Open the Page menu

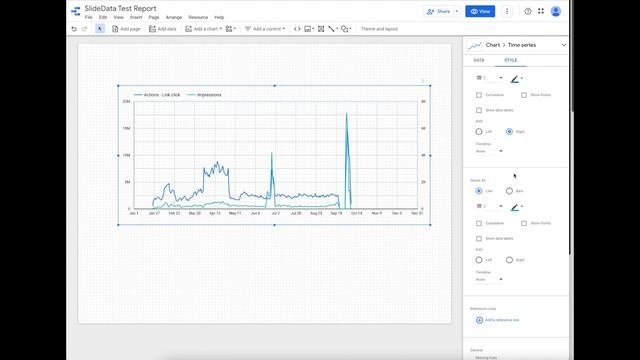pyautogui.click(x=154, y=18)
